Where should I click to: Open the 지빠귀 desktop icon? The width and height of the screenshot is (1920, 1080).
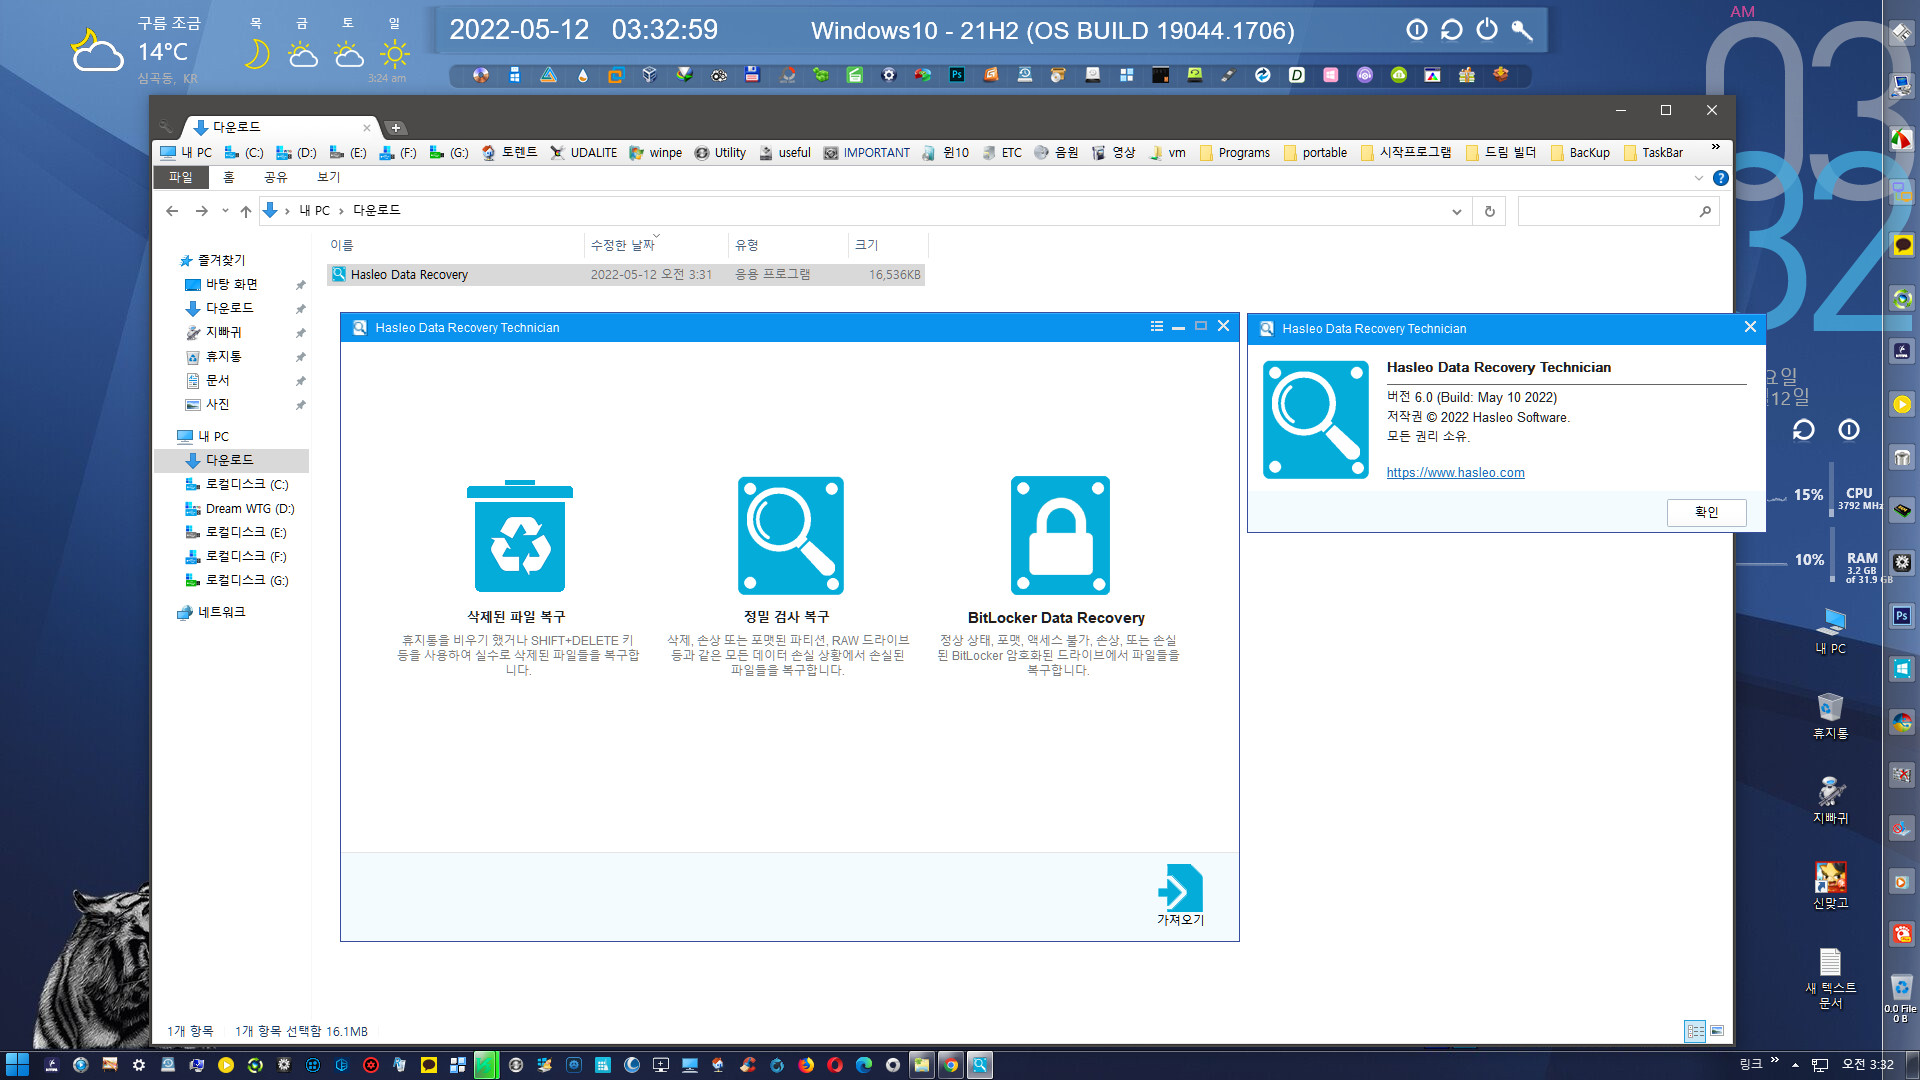1830,800
